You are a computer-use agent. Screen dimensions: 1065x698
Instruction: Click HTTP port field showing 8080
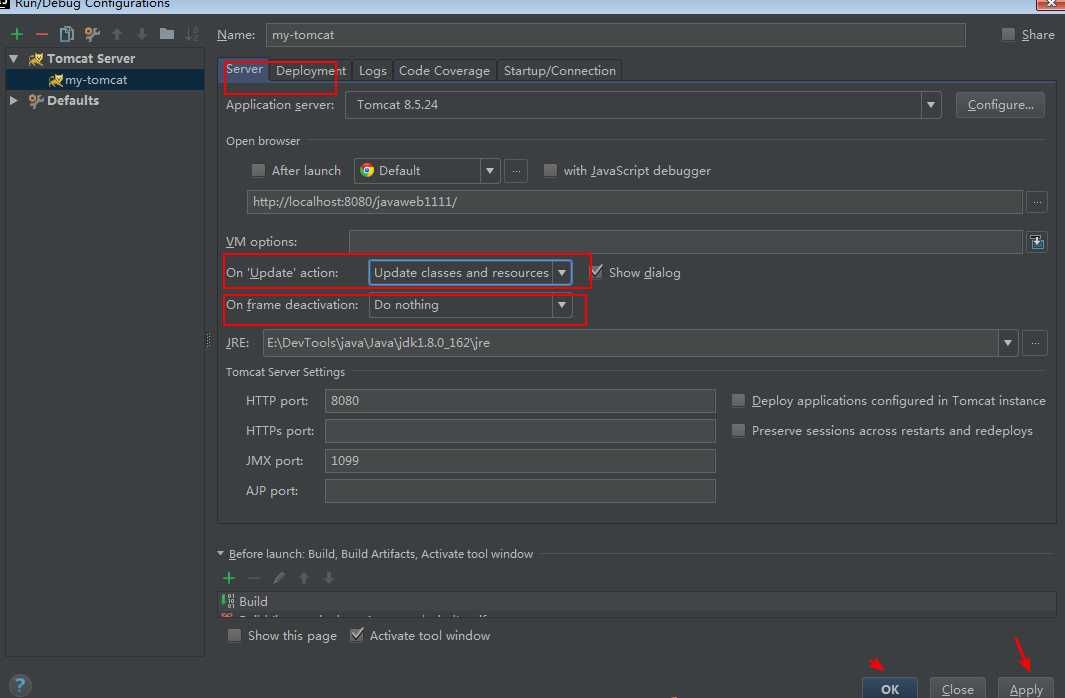pyautogui.click(x=520, y=401)
